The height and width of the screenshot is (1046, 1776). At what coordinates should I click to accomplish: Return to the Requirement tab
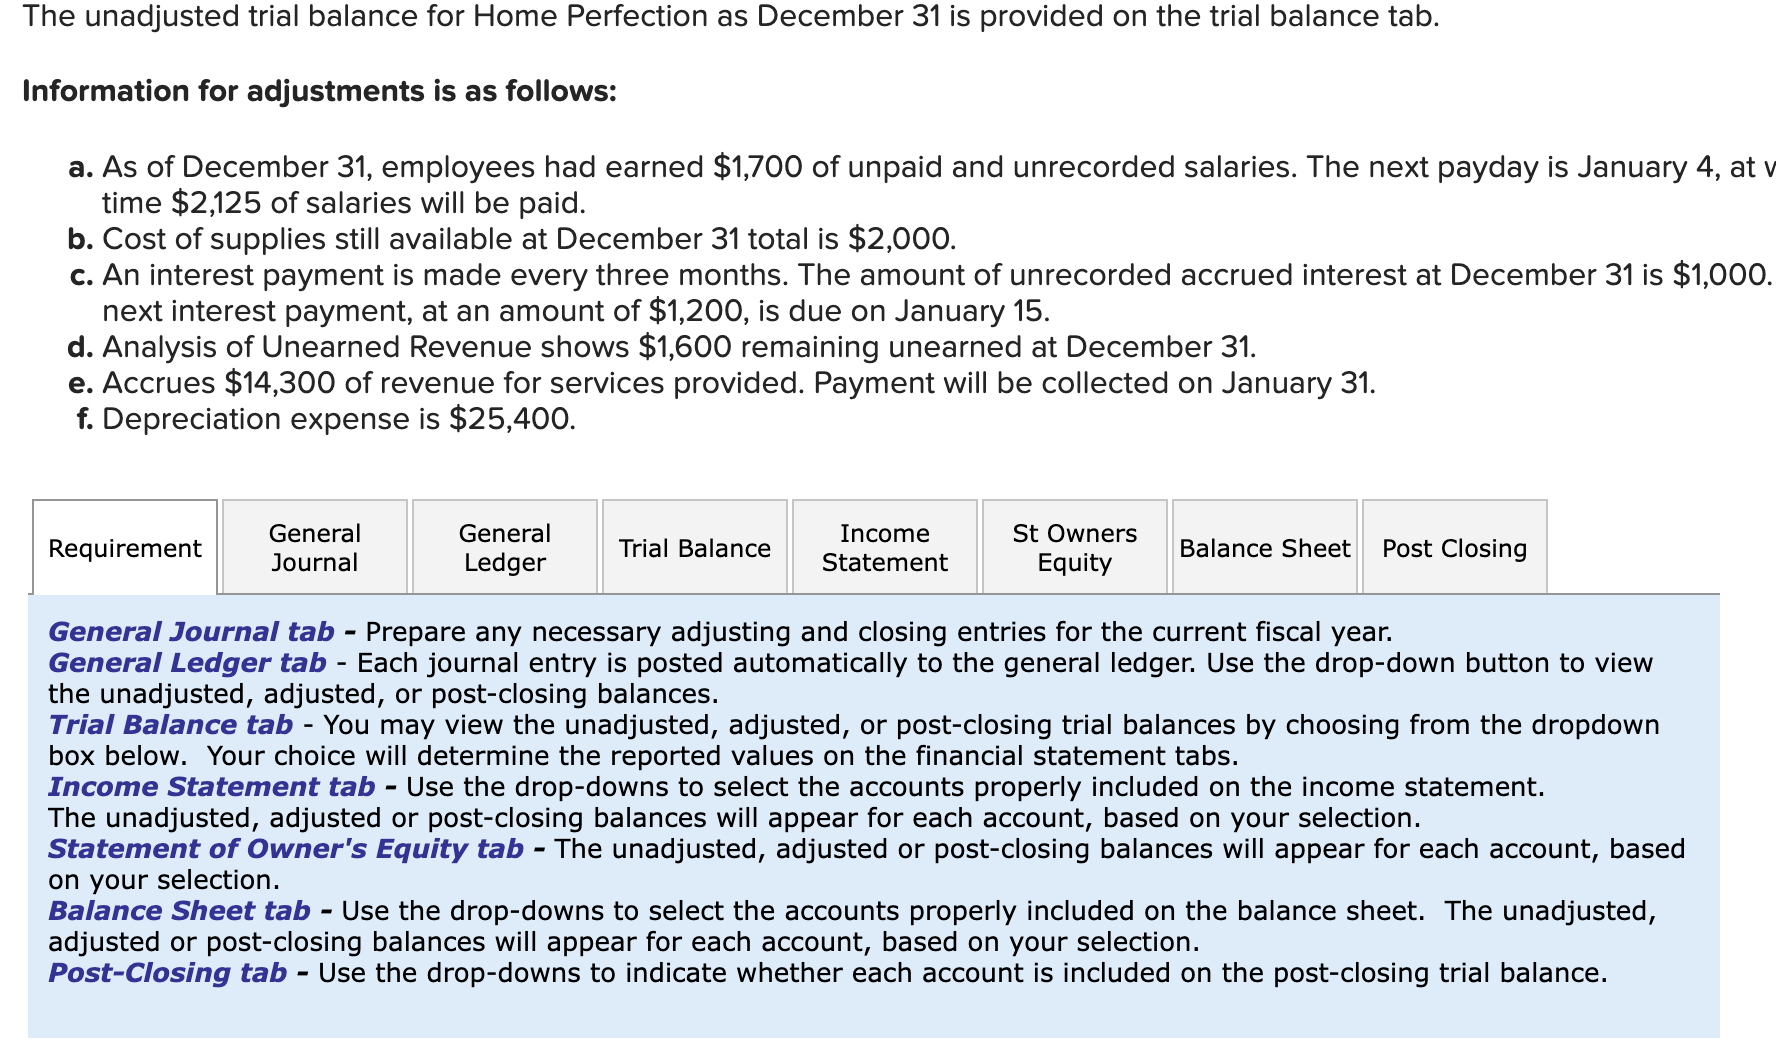coord(124,548)
